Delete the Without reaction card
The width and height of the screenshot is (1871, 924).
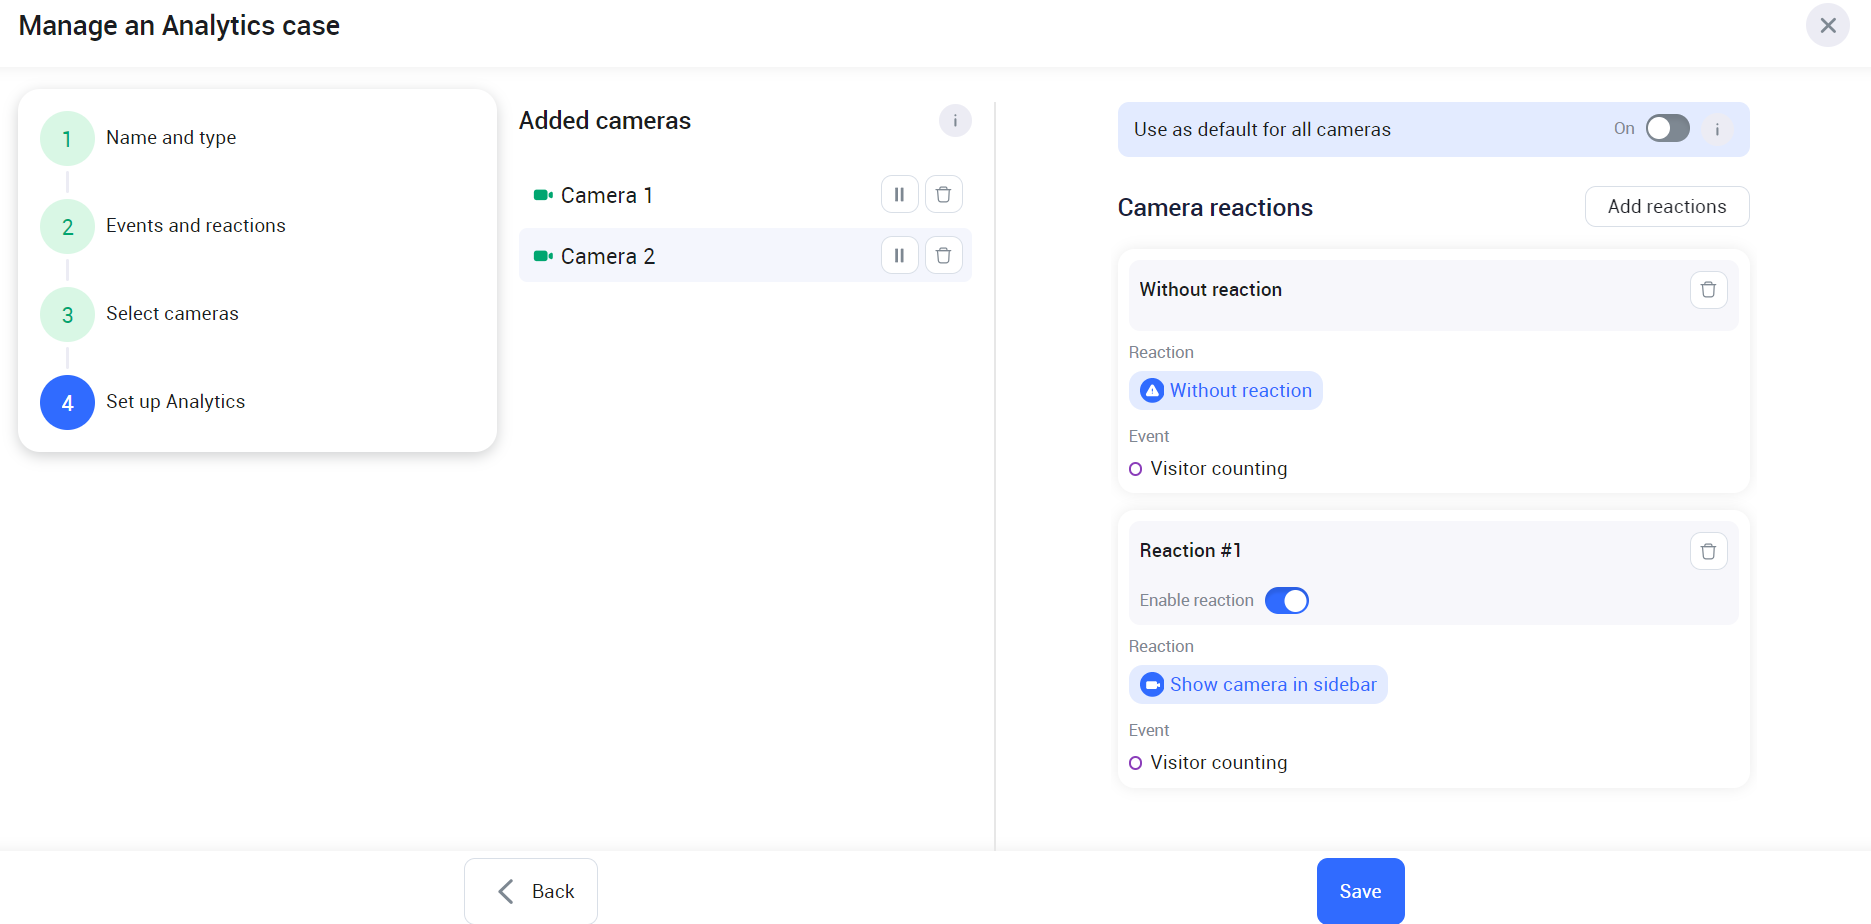(x=1708, y=290)
